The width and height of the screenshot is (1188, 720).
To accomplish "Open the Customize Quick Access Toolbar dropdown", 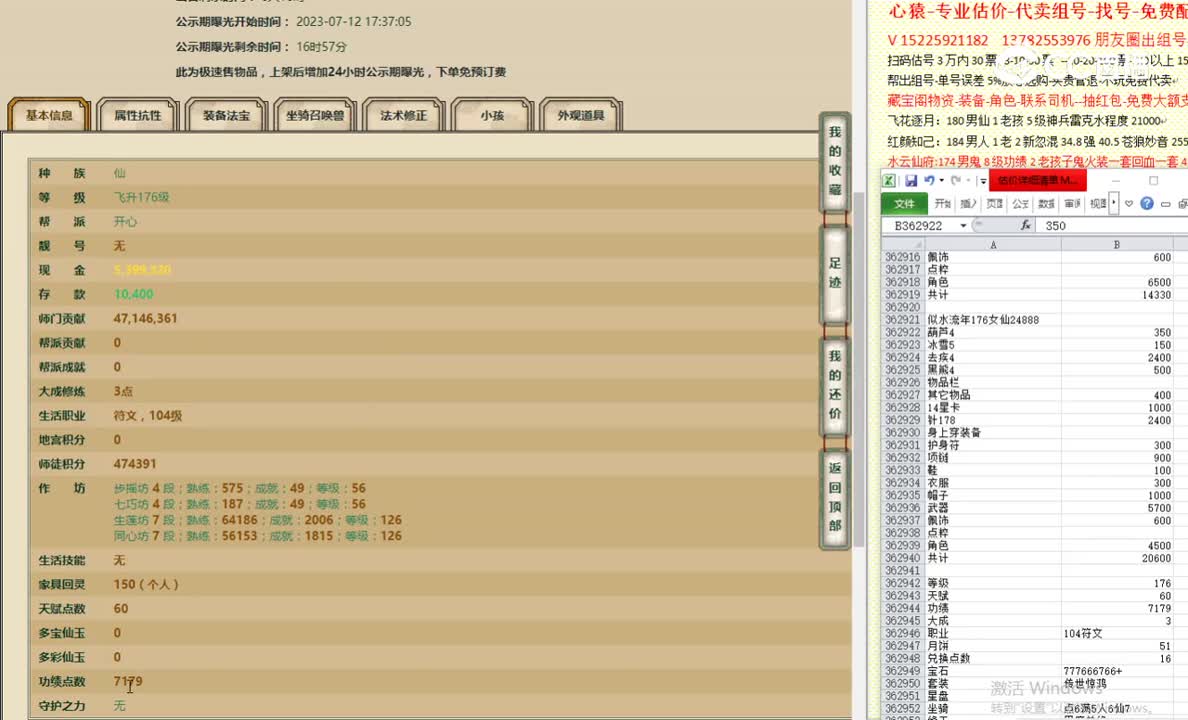I will point(982,180).
